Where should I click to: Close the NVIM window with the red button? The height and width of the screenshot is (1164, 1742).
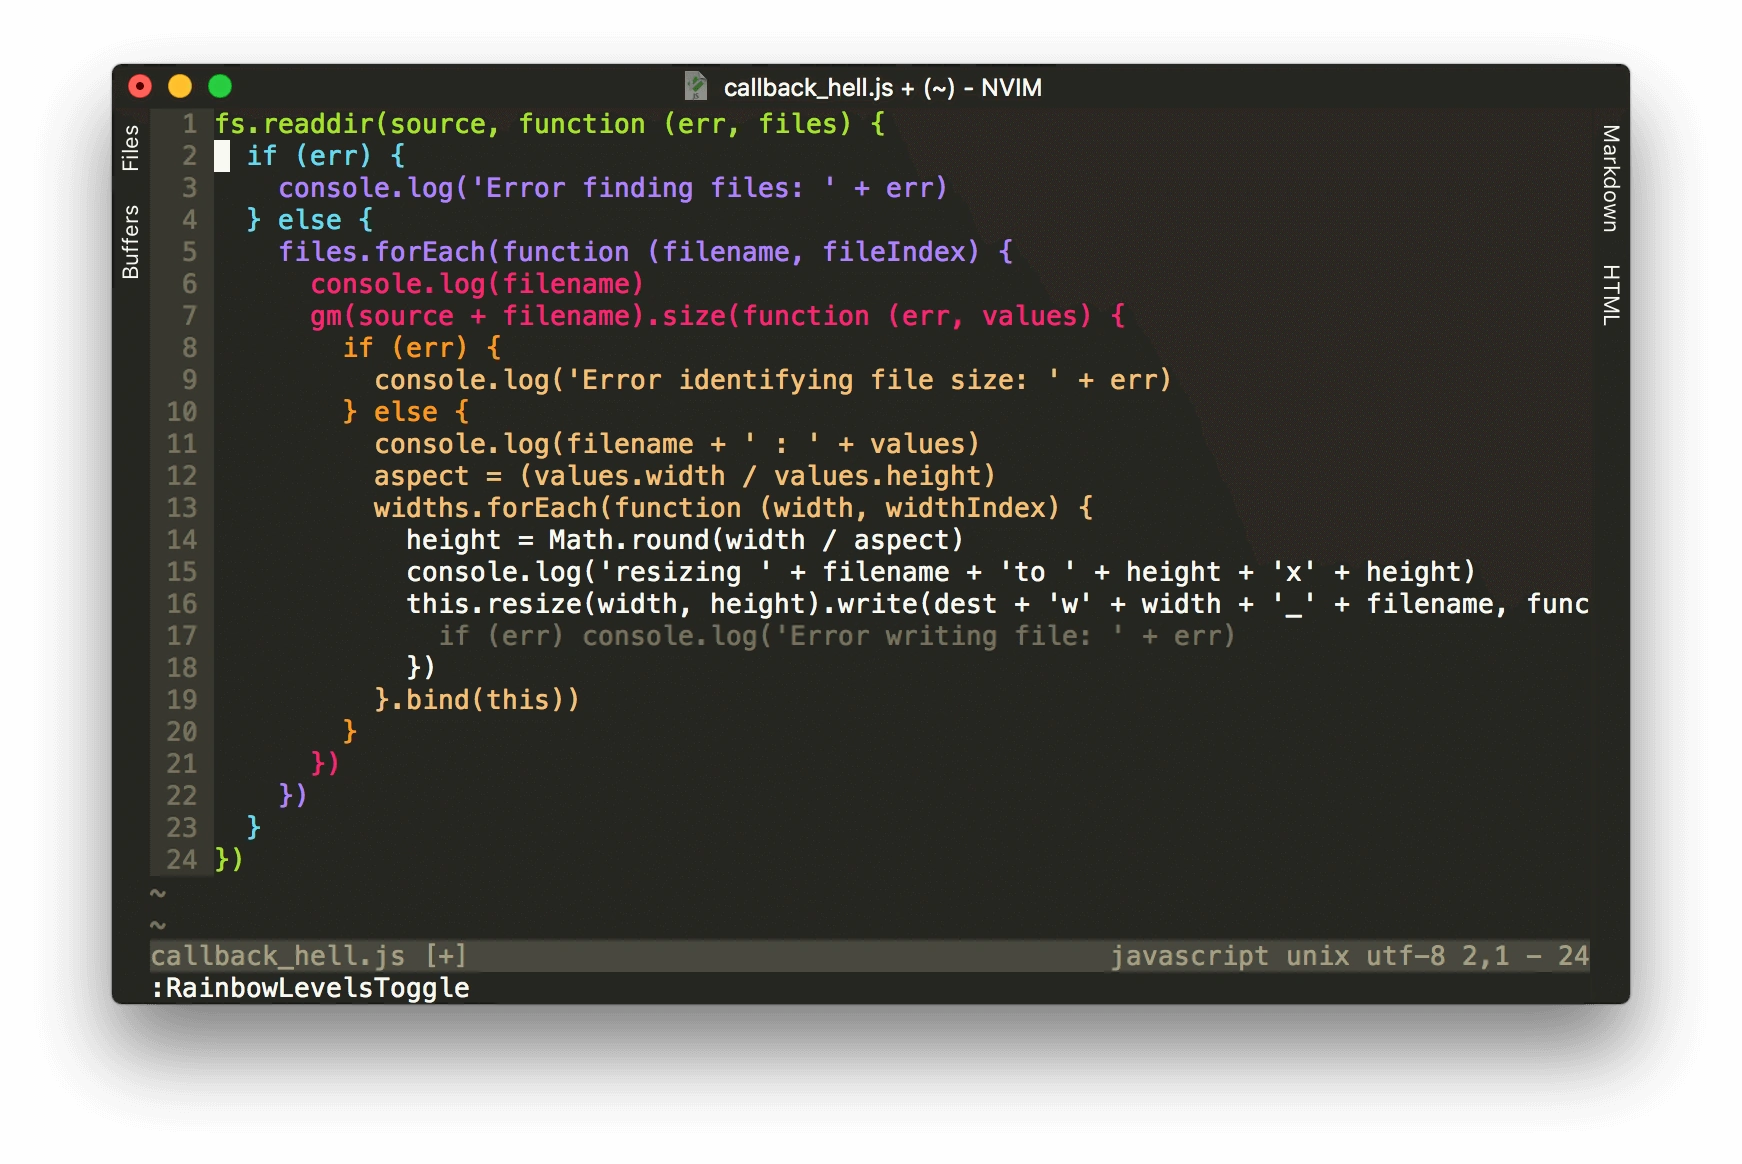click(140, 87)
